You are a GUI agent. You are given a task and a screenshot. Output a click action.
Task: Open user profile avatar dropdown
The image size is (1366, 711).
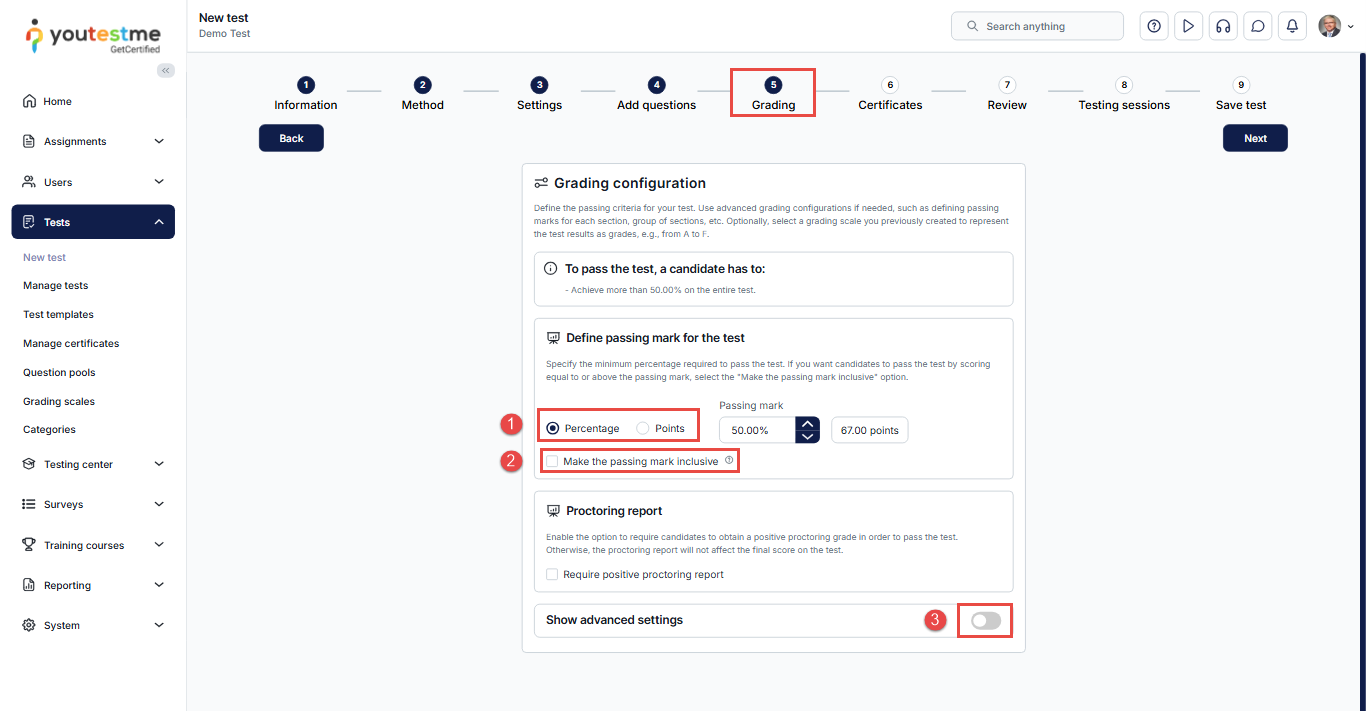[1335, 26]
